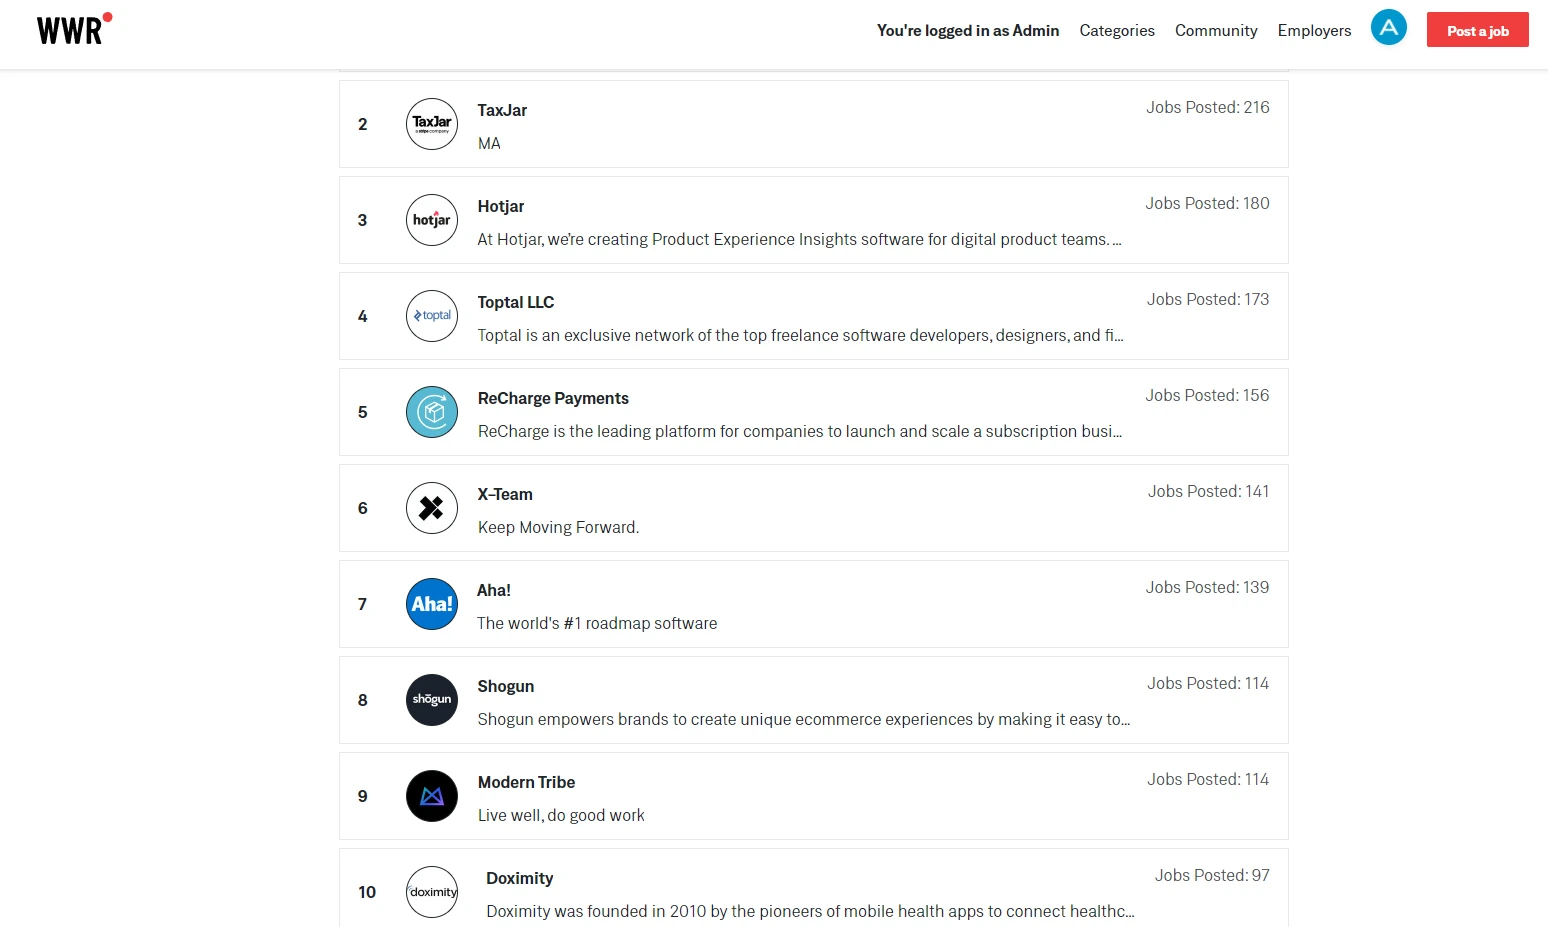Open the Doximity company link
This screenshot has width=1548, height=927.
click(520, 878)
